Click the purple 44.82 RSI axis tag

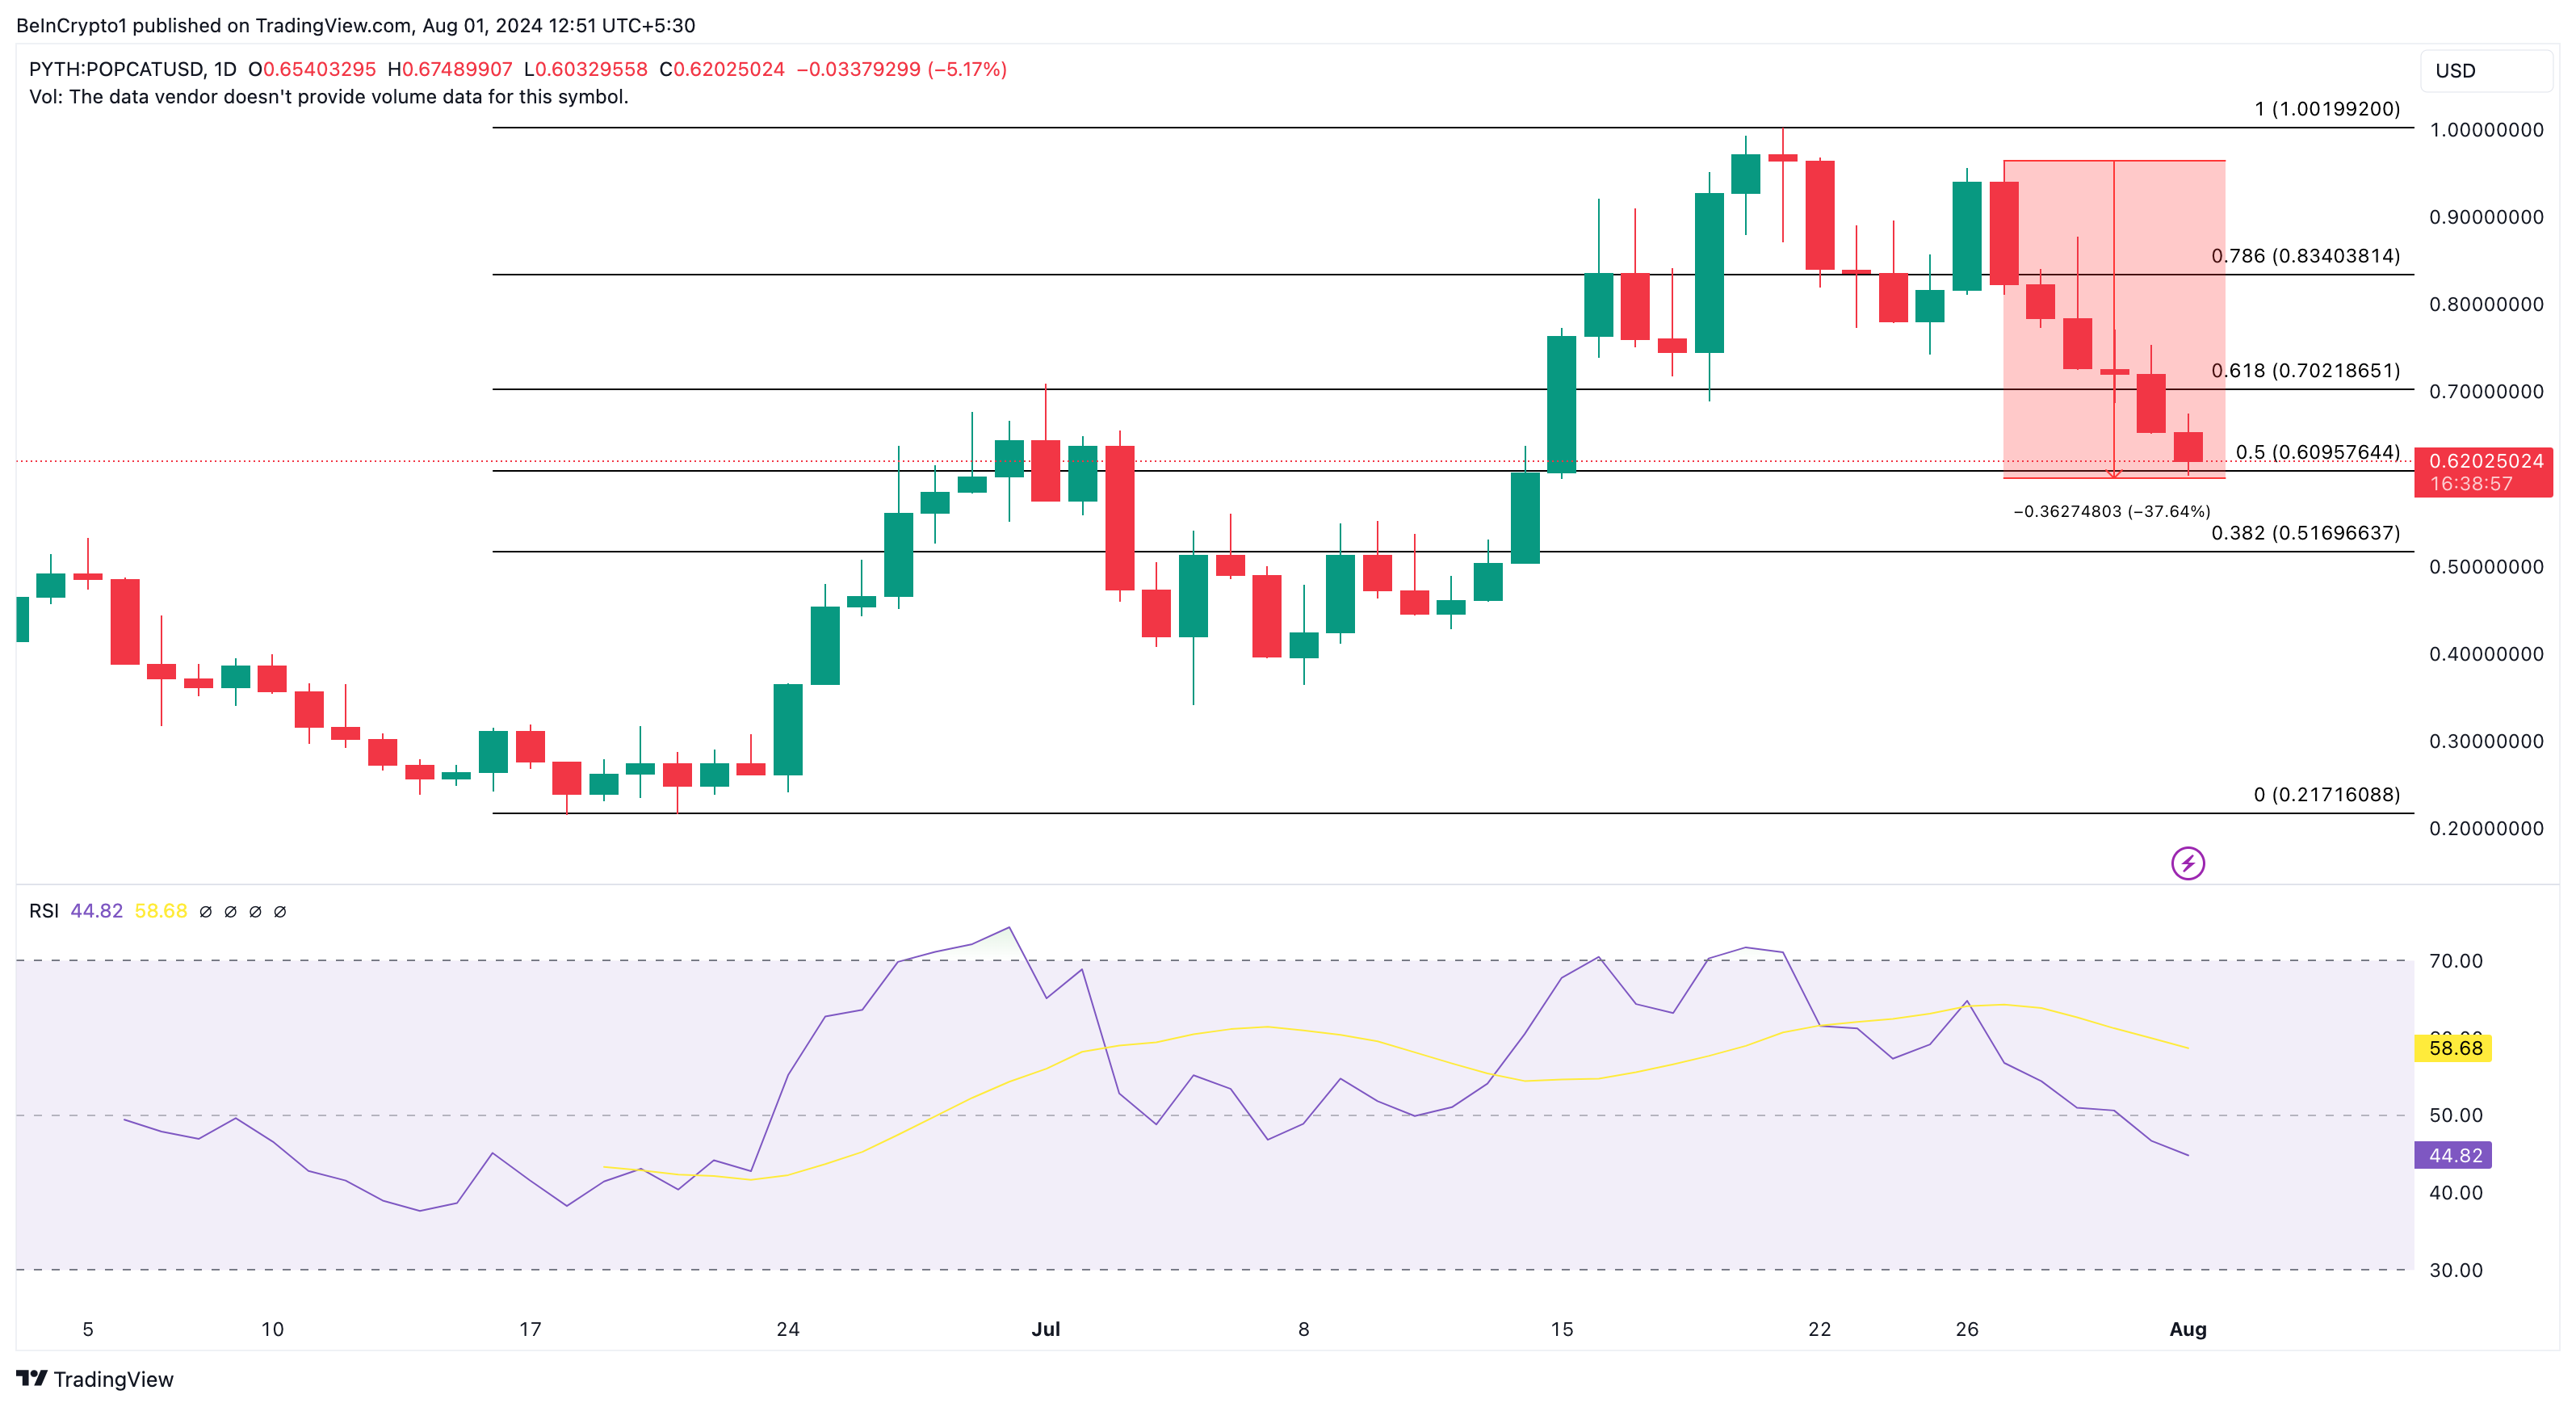coord(2455,1155)
